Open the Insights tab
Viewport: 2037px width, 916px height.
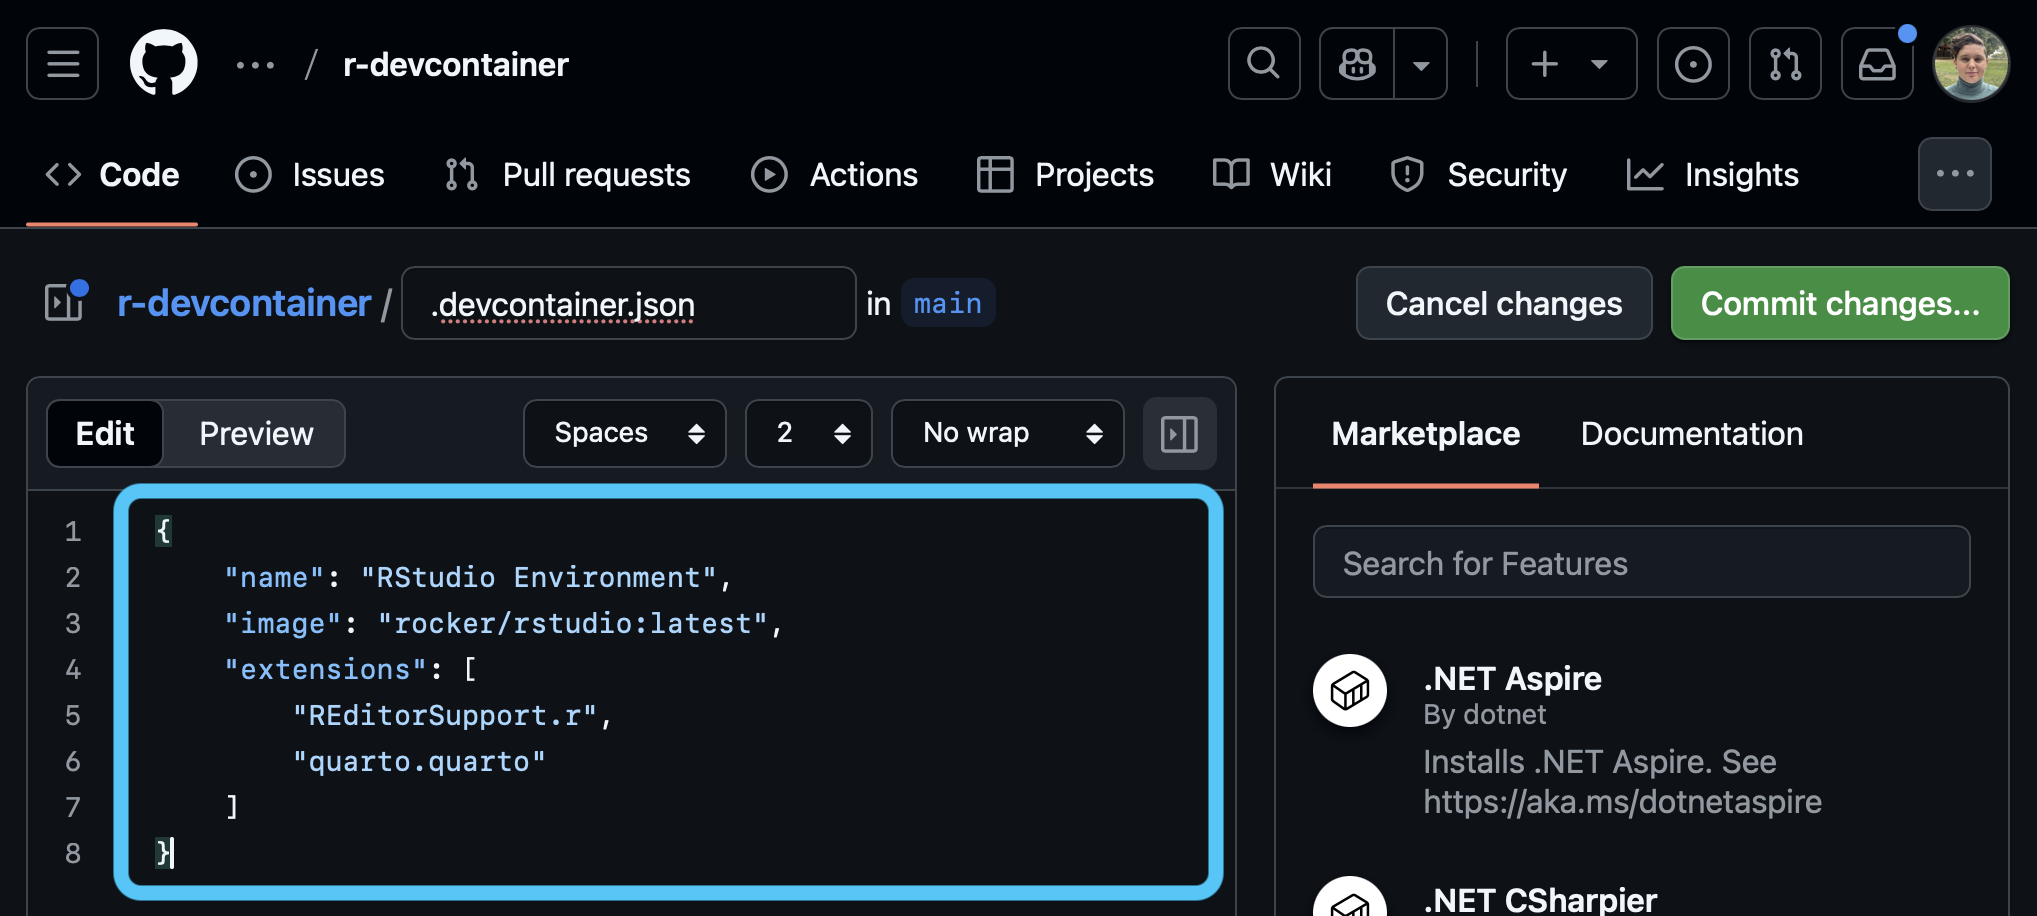point(1713,175)
